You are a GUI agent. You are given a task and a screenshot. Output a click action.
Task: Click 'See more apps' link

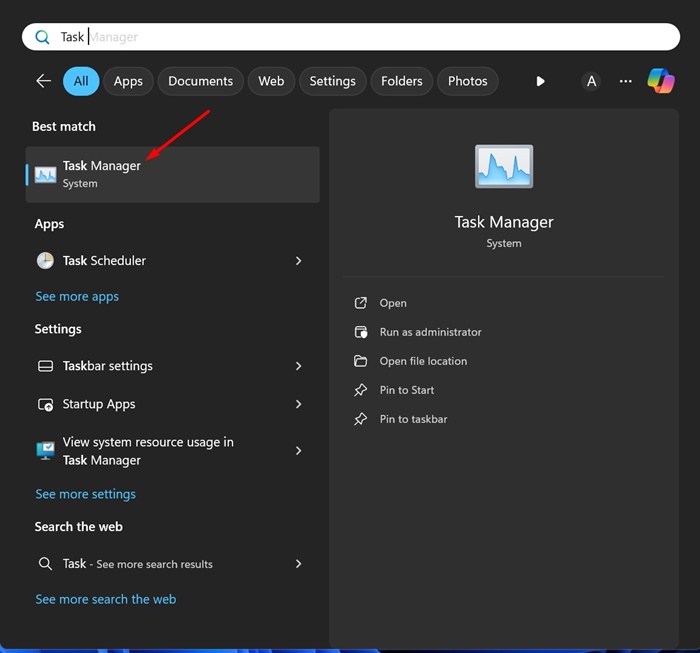point(77,297)
